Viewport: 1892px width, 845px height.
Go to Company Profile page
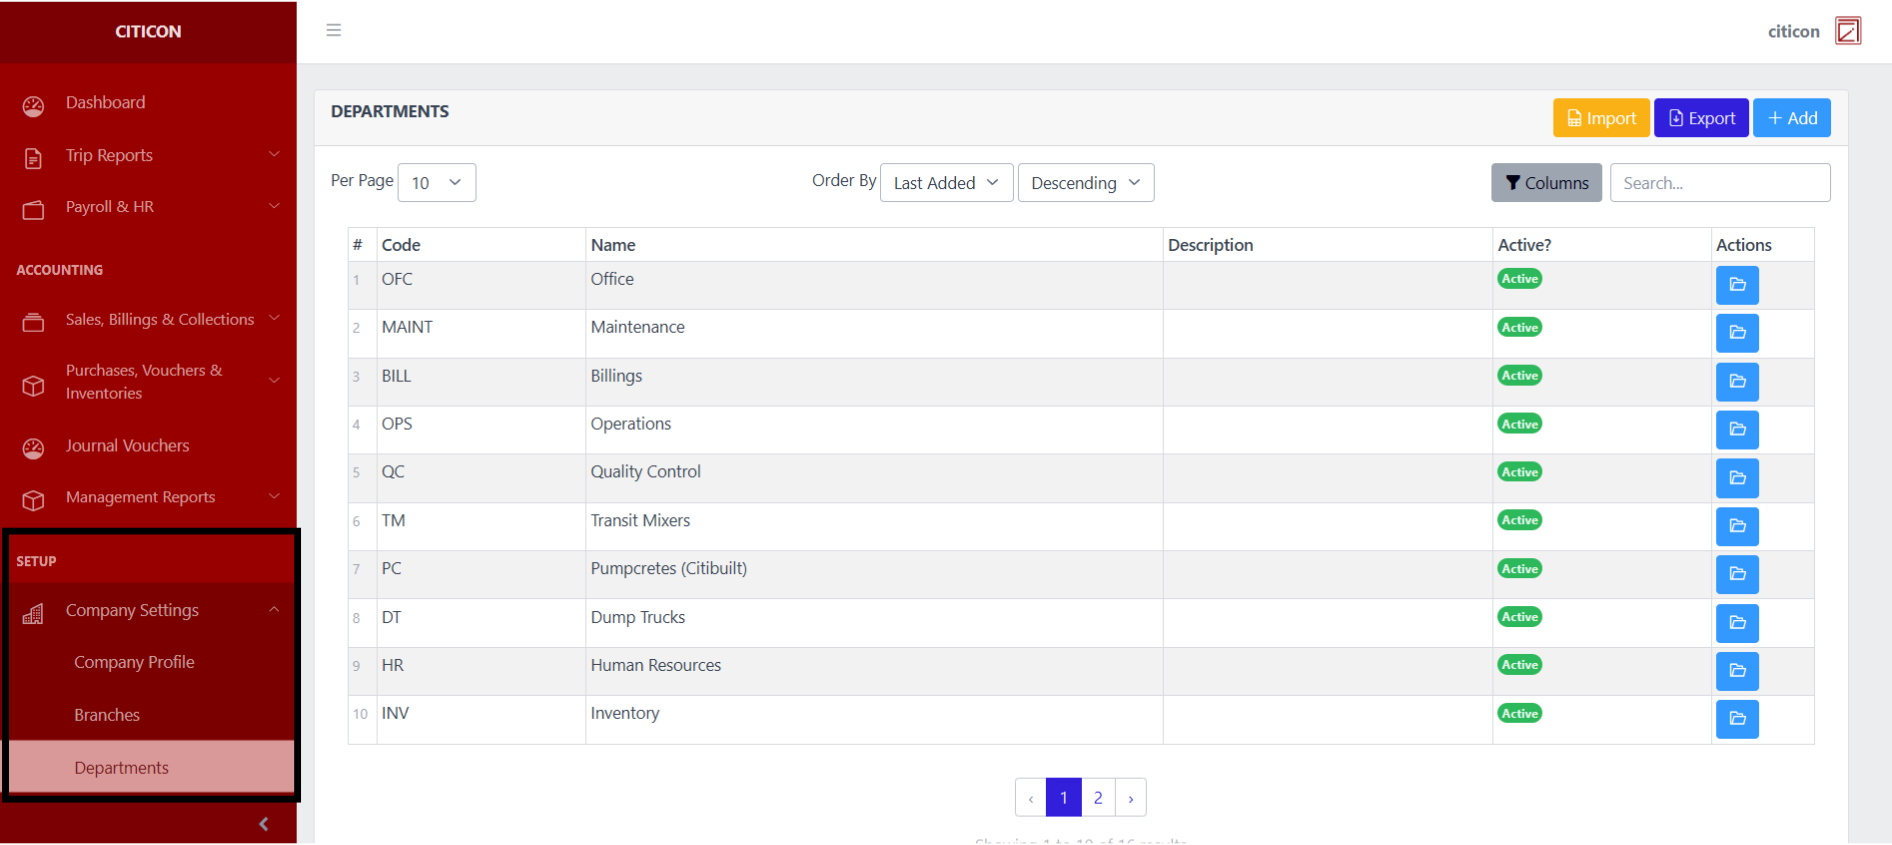tap(134, 663)
